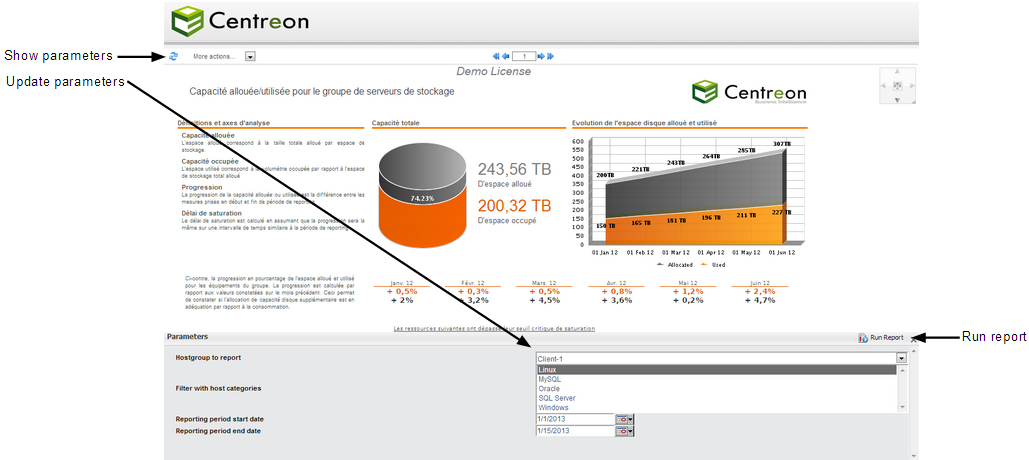Pan report down with navigator arrow
The width and height of the screenshot is (1029, 460).
pyautogui.click(x=896, y=100)
